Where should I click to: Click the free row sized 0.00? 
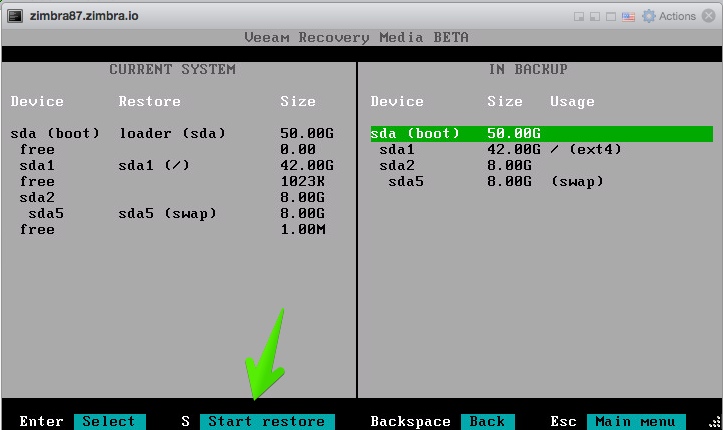click(167, 149)
